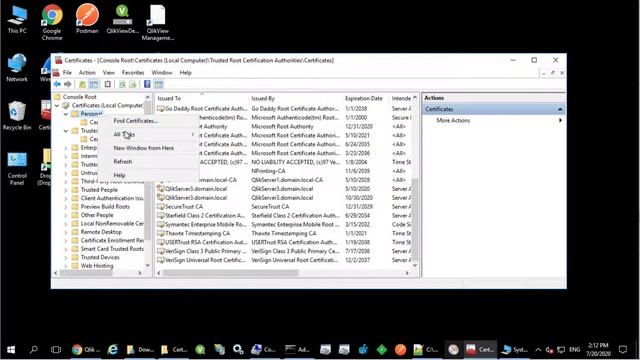Sort by the Expiration Date column header
This screenshot has height=360, width=640.
366,98
